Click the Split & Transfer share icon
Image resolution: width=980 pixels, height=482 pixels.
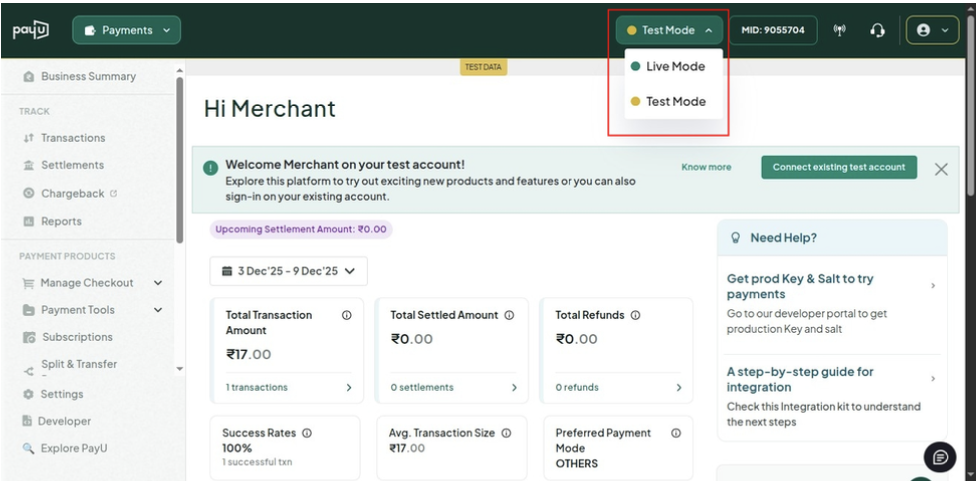(28, 371)
